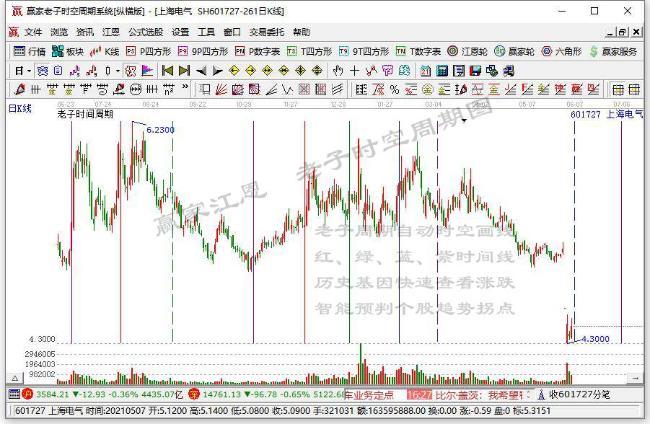This screenshot has width=650, height=424.
Task: Open the 赢家轮 wheel tool
Action: (514, 51)
